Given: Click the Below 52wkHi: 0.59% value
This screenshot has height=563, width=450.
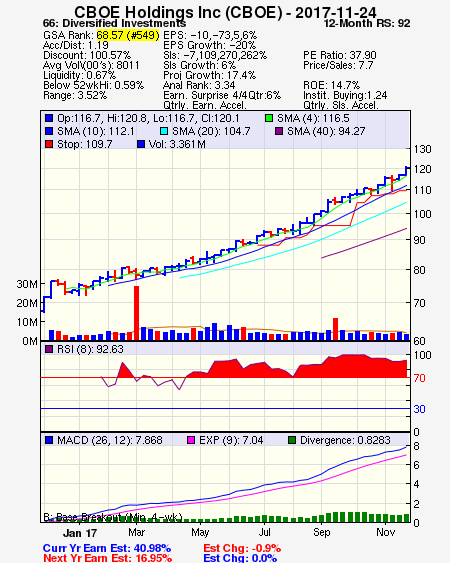Looking at the screenshot, I should [x=93, y=85].
